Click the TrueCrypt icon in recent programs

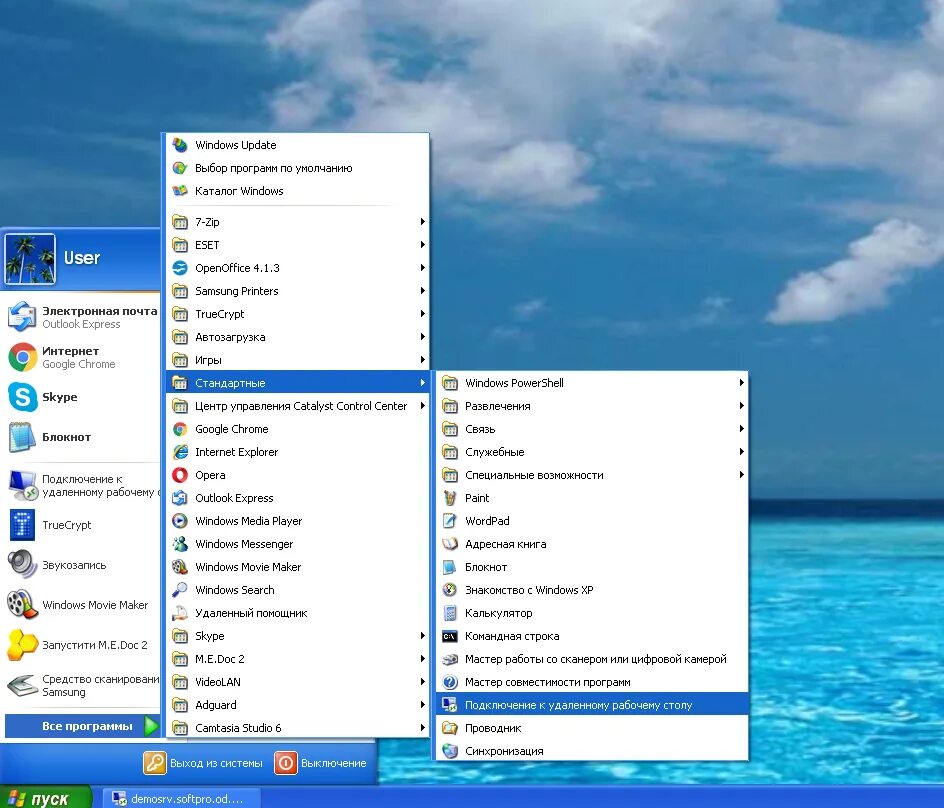[22, 525]
